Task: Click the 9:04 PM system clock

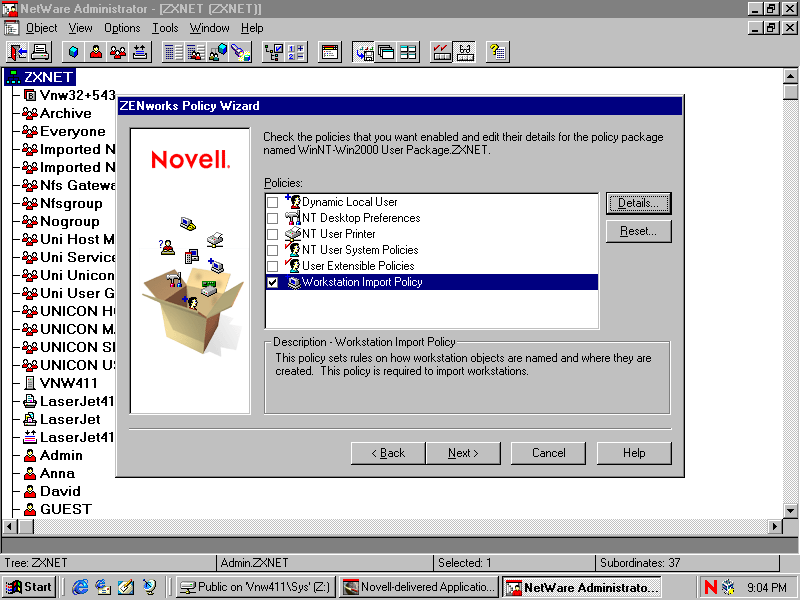Action: [766, 588]
